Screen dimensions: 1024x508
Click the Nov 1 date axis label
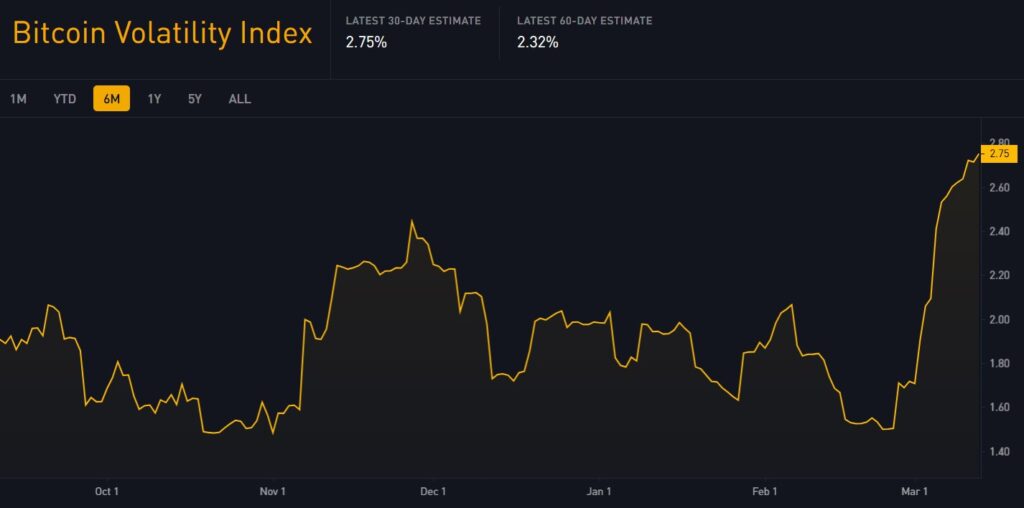[x=273, y=491]
